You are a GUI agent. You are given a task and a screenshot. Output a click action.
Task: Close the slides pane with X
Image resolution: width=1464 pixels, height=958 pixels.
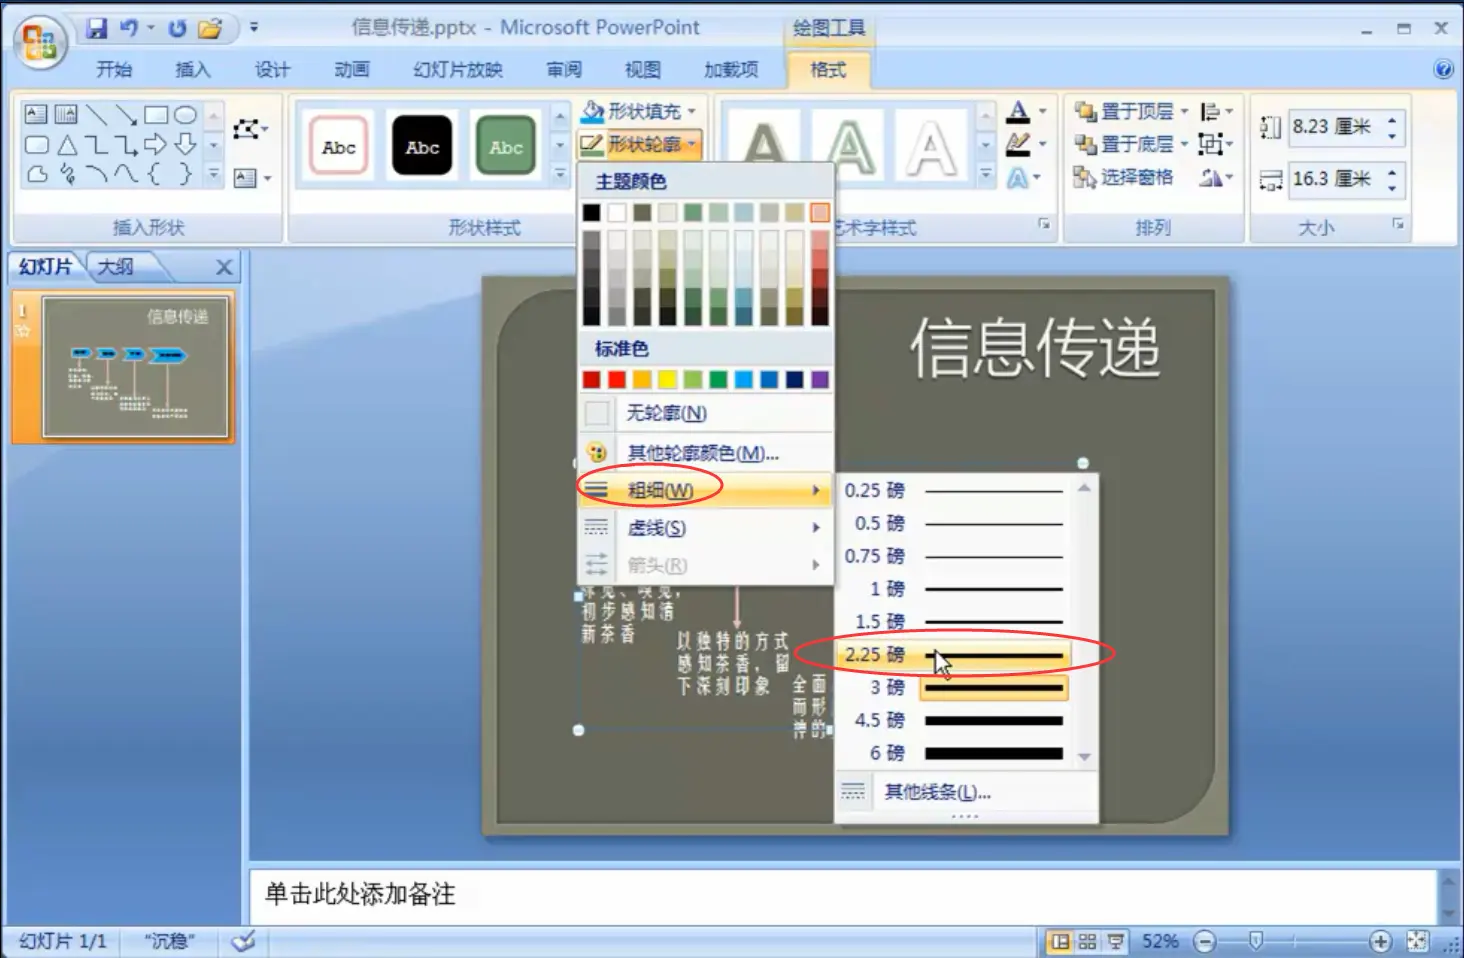click(x=224, y=267)
